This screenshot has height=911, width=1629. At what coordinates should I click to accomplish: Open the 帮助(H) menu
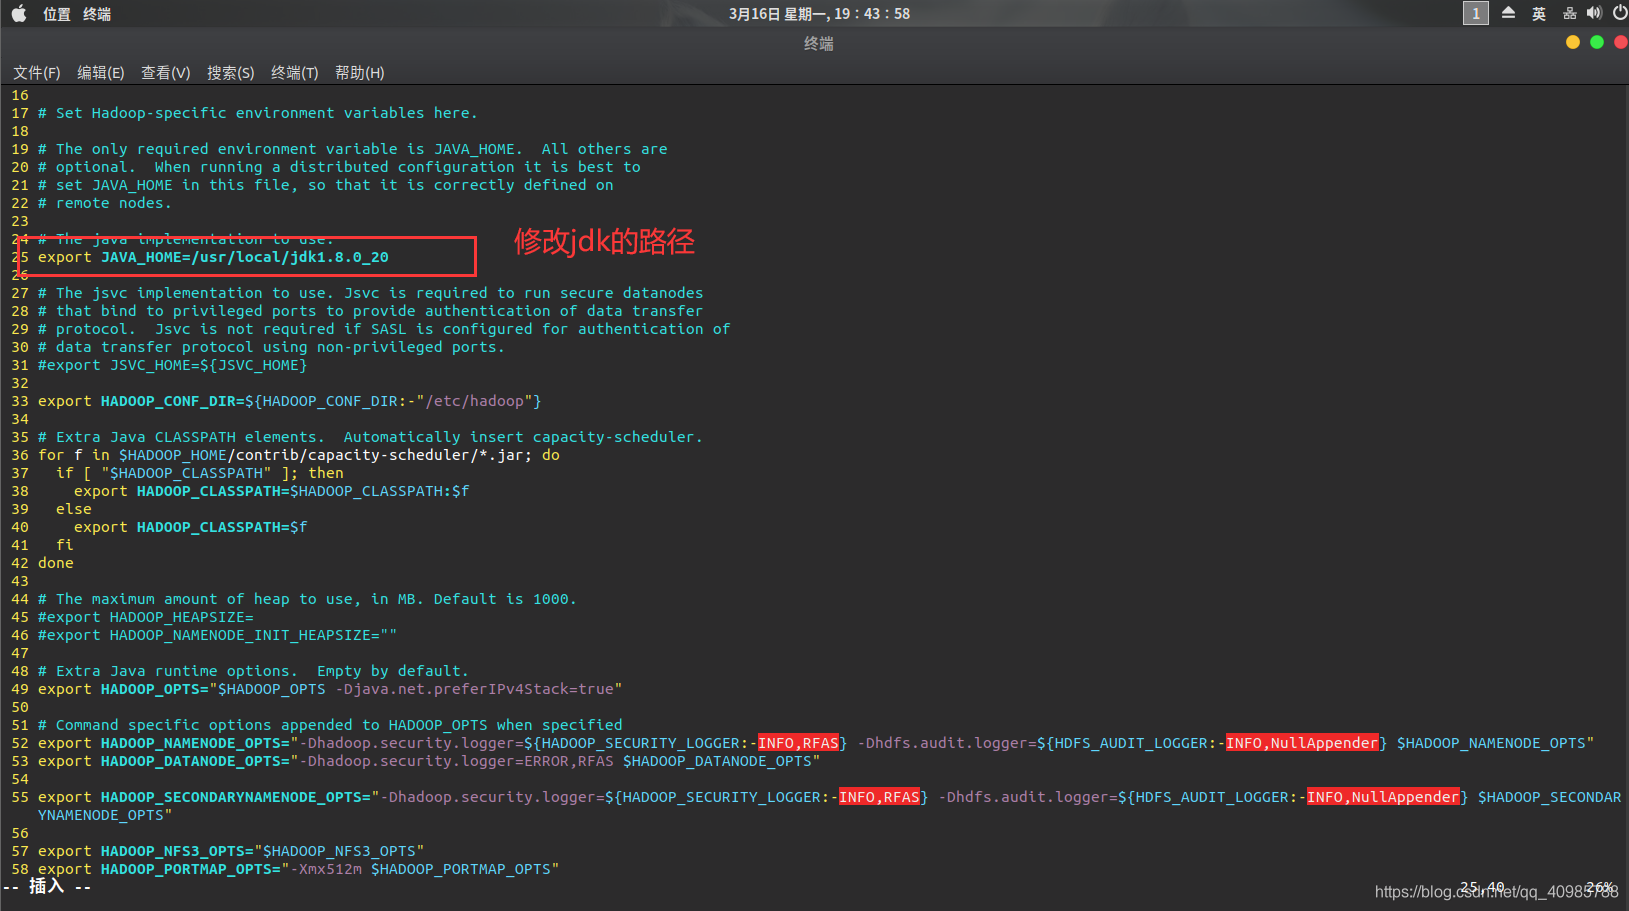360,73
